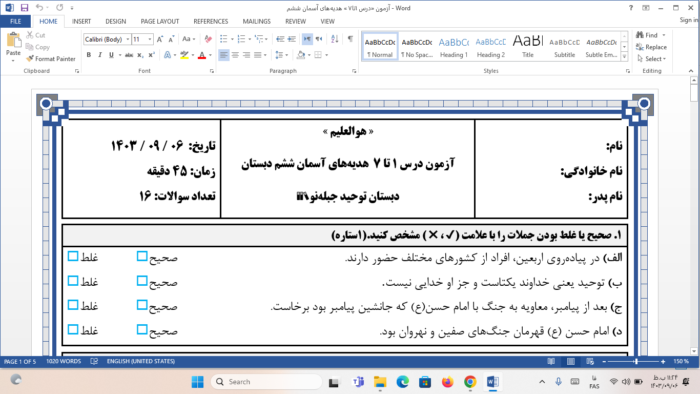
Task: Check صحیح box for statement ج
Action: point(142,305)
